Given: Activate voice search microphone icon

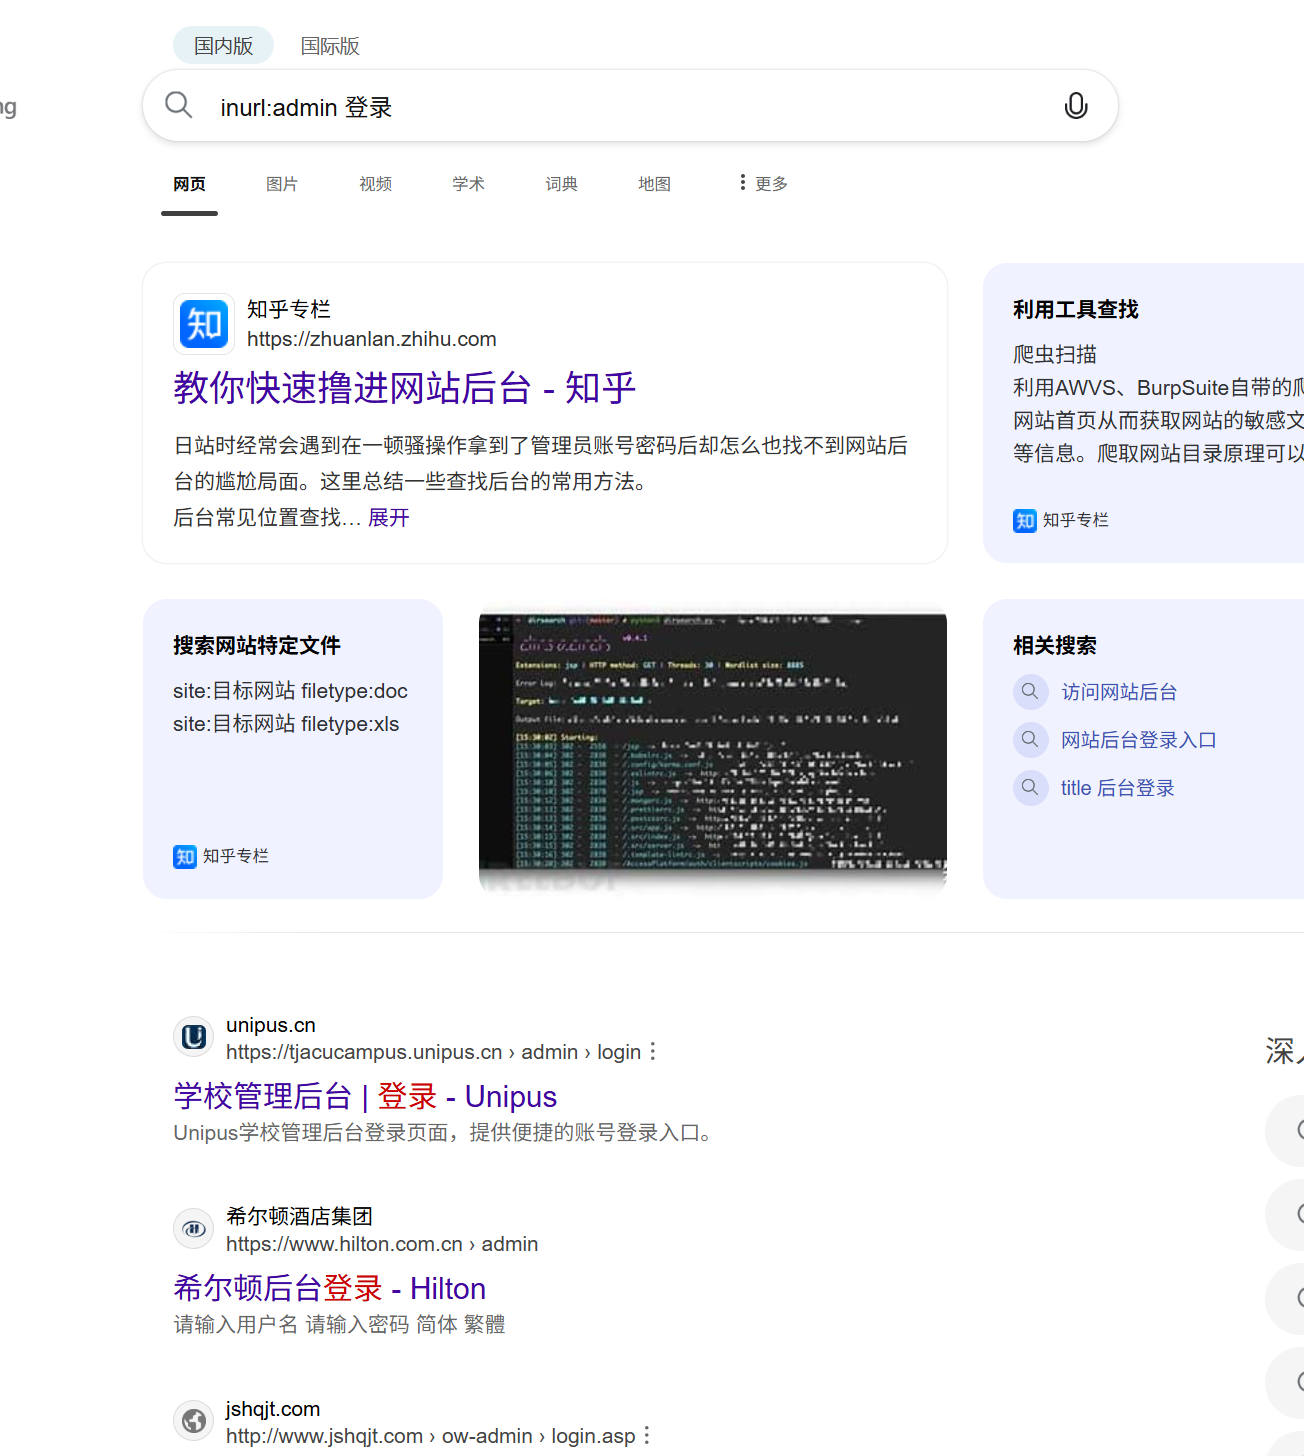Looking at the screenshot, I should tap(1076, 106).
